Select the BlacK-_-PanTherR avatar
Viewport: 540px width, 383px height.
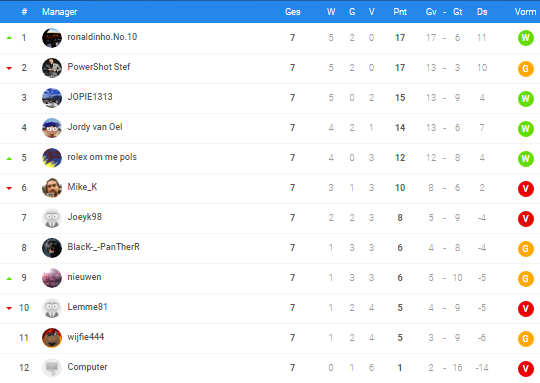52,248
